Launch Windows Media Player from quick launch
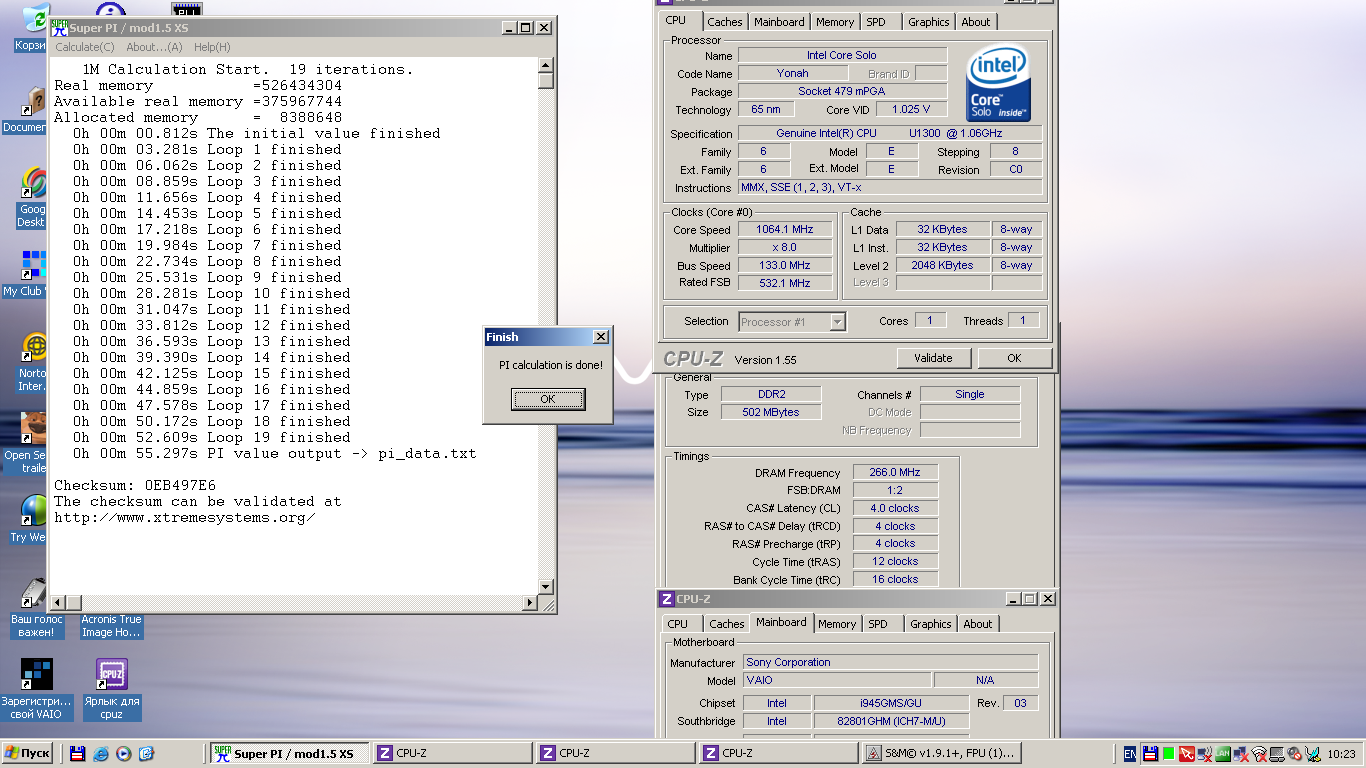The image size is (1366, 768). pyautogui.click(x=123, y=753)
